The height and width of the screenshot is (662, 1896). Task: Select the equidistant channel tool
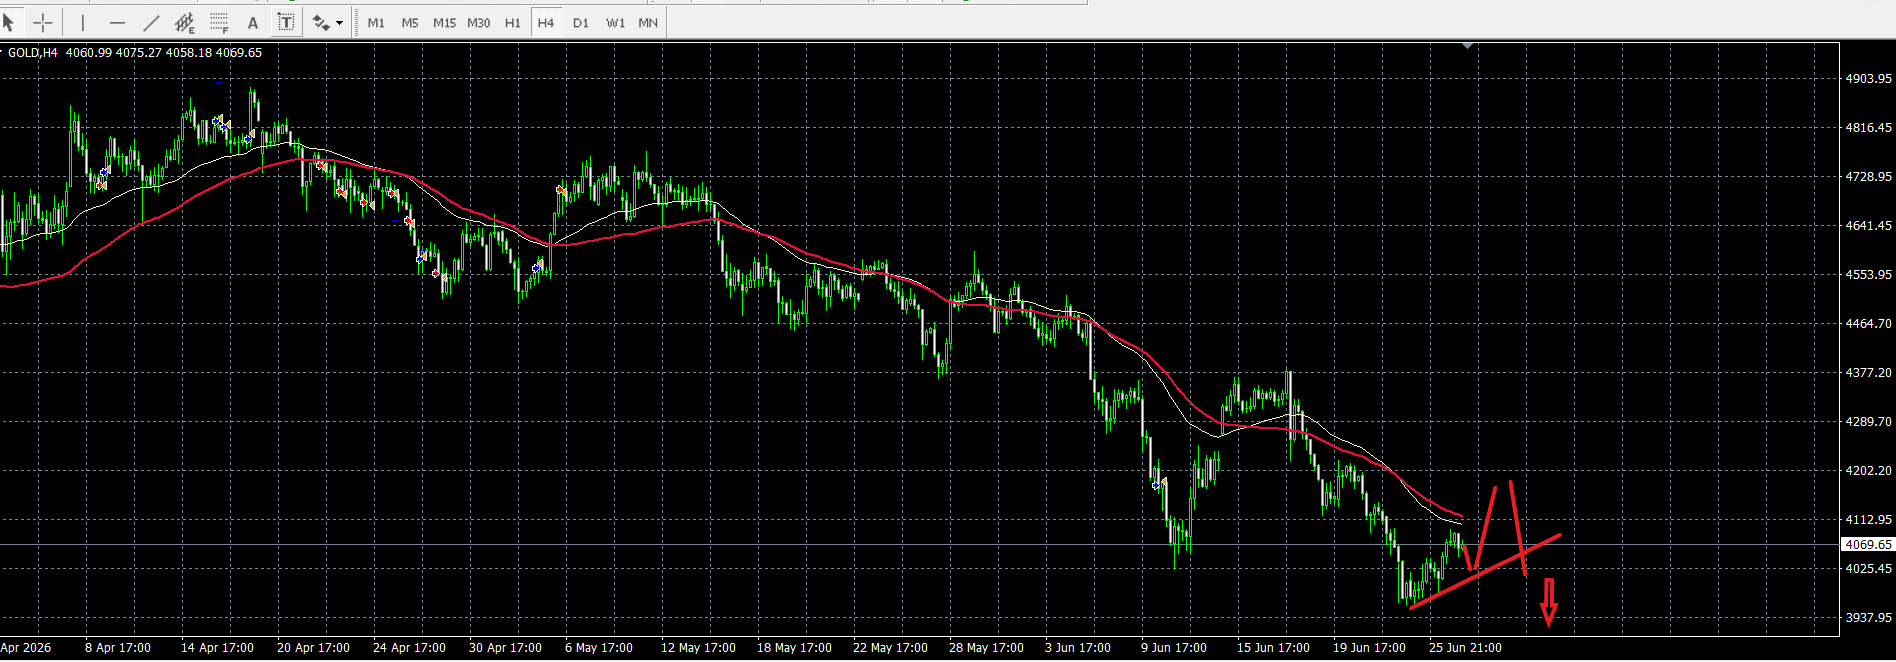185,22
